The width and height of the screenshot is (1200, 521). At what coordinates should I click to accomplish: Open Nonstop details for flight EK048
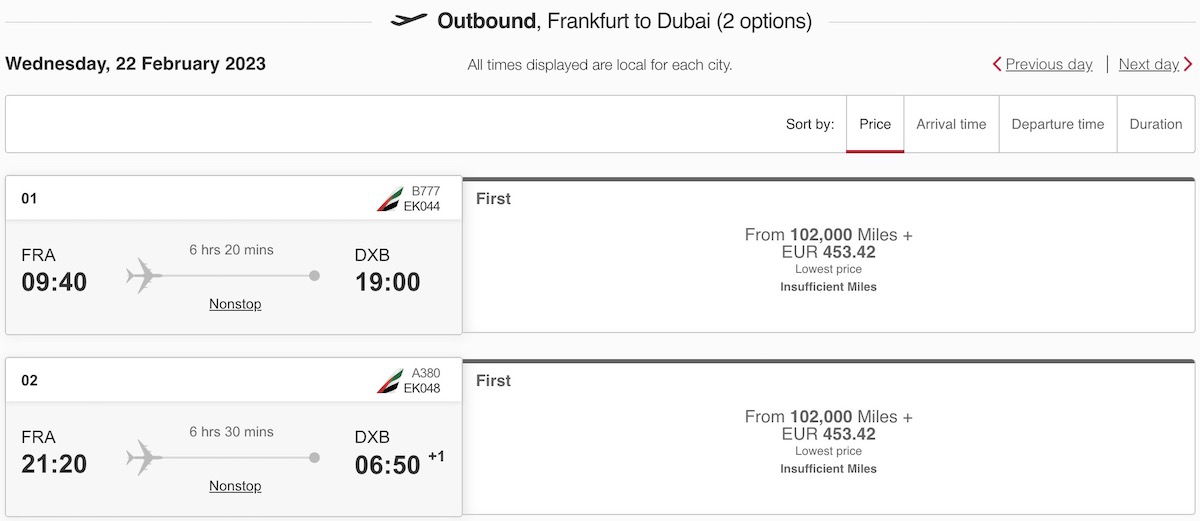[x=235, y=486]
